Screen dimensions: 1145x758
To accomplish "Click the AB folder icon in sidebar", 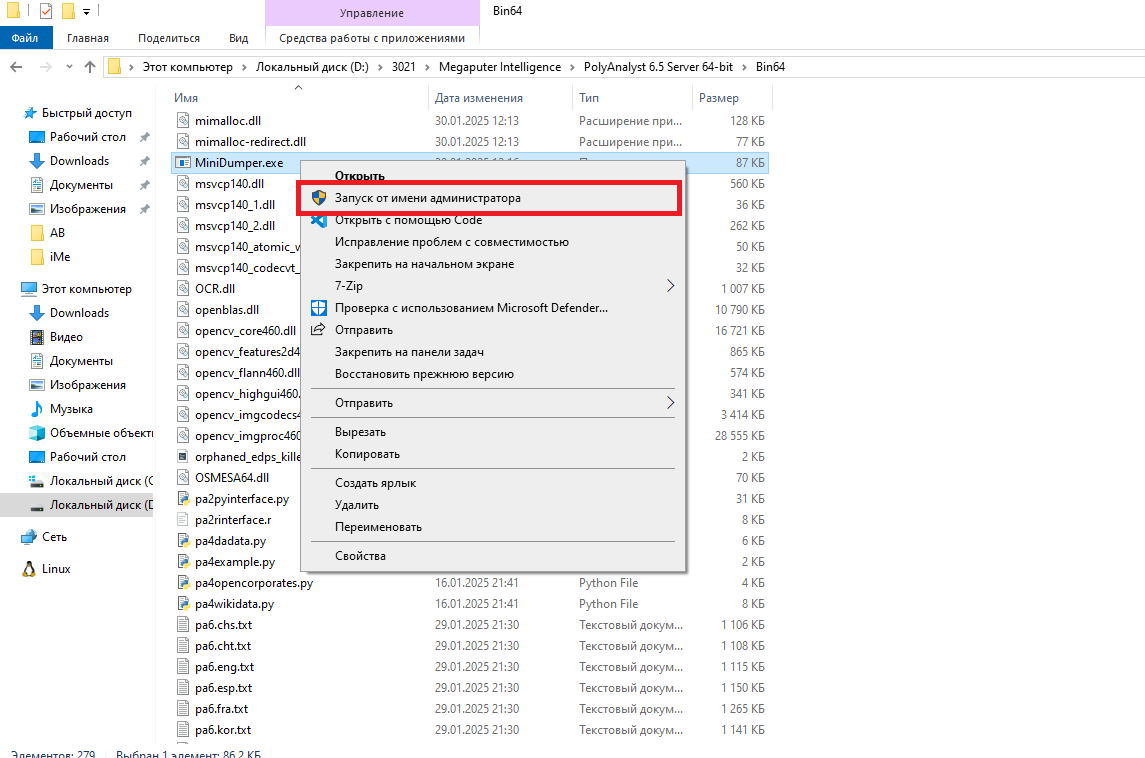I will [37, 233].
